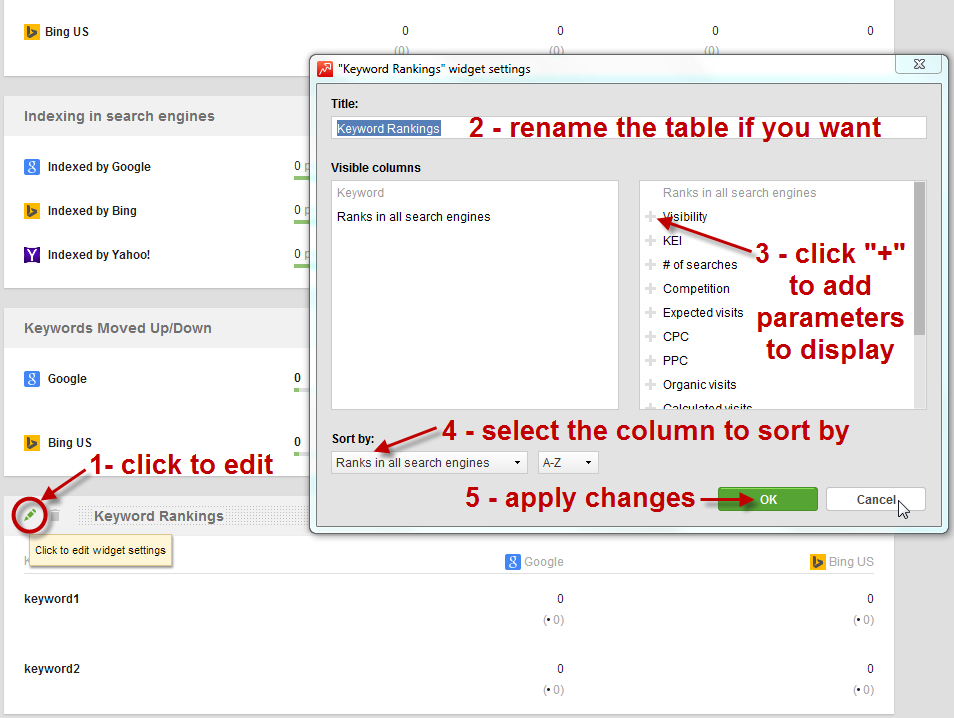Click the Indexed by Bing label

tap(92, 211)
